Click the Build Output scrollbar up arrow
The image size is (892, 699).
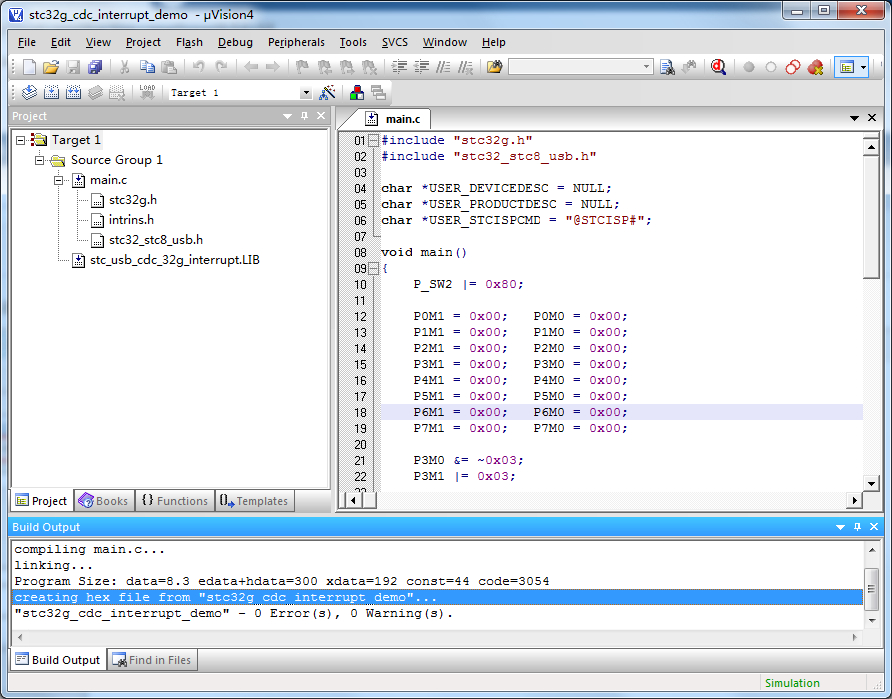pyautogui.click(x=872, y=550)
